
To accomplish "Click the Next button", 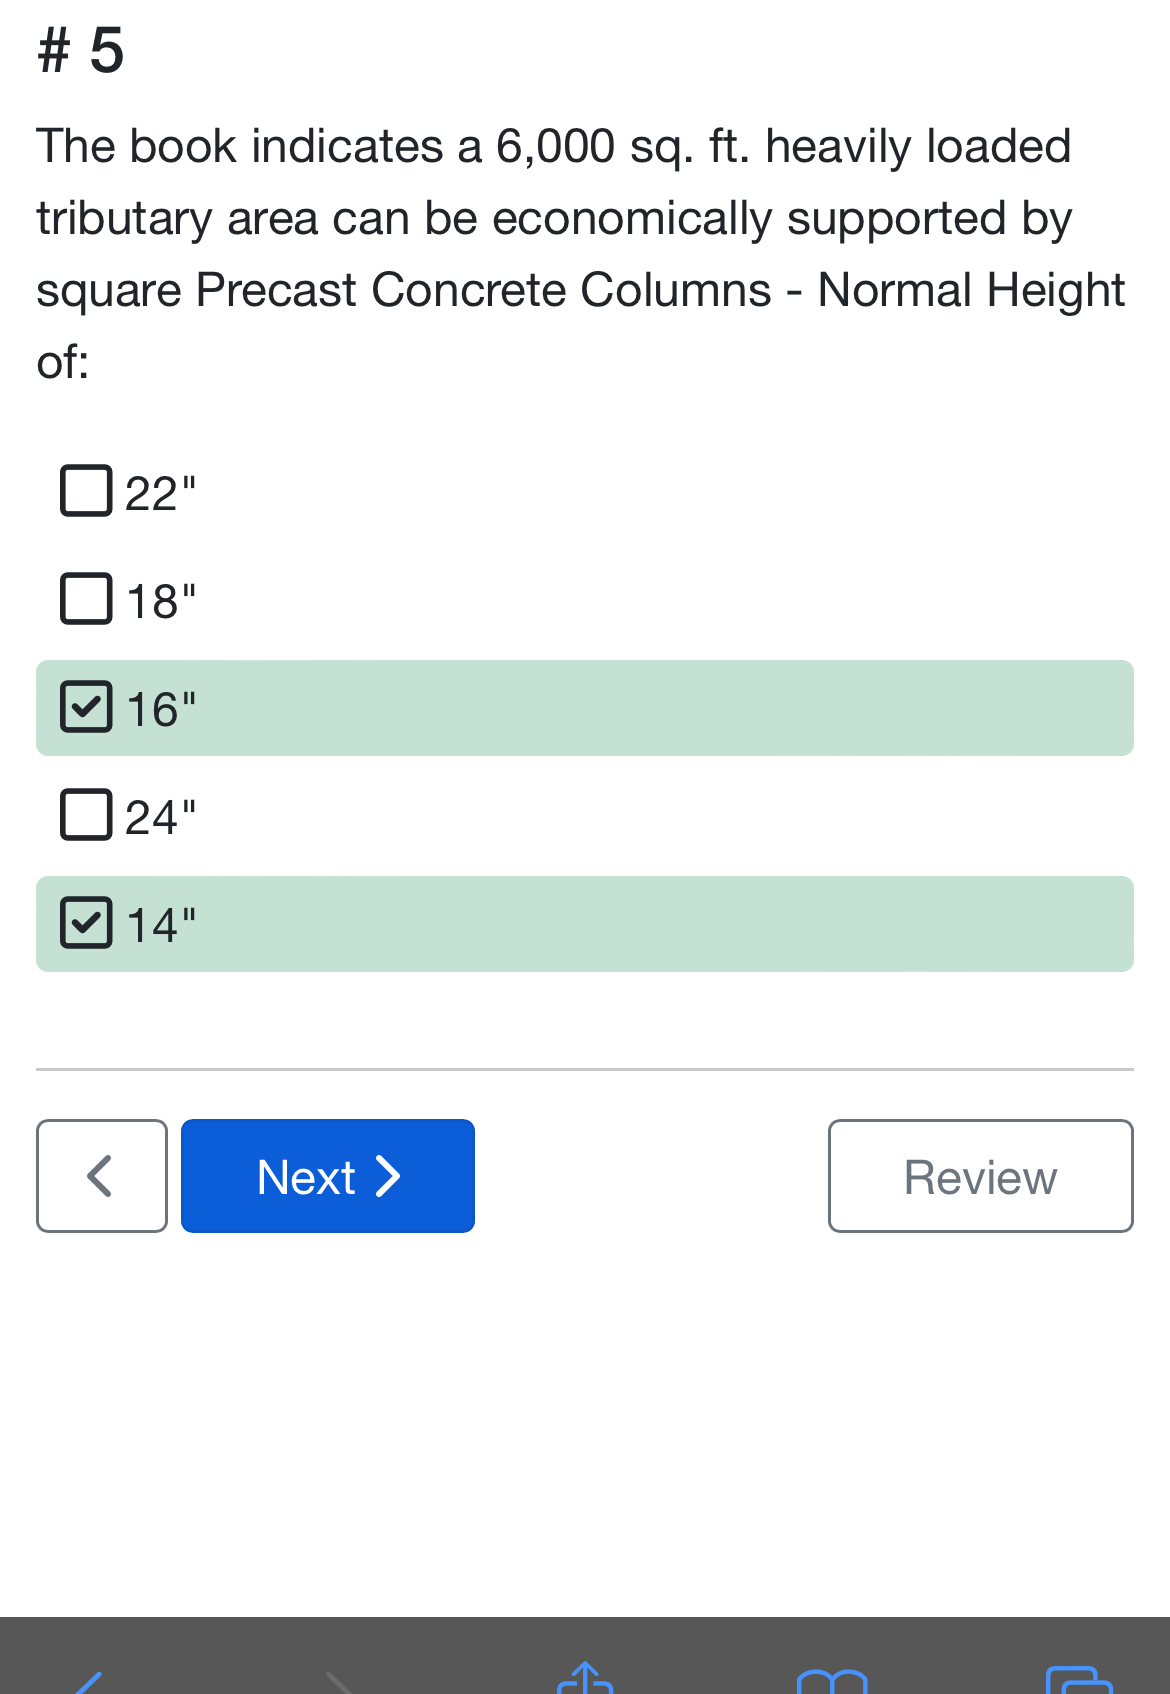I will (327, 1176).
